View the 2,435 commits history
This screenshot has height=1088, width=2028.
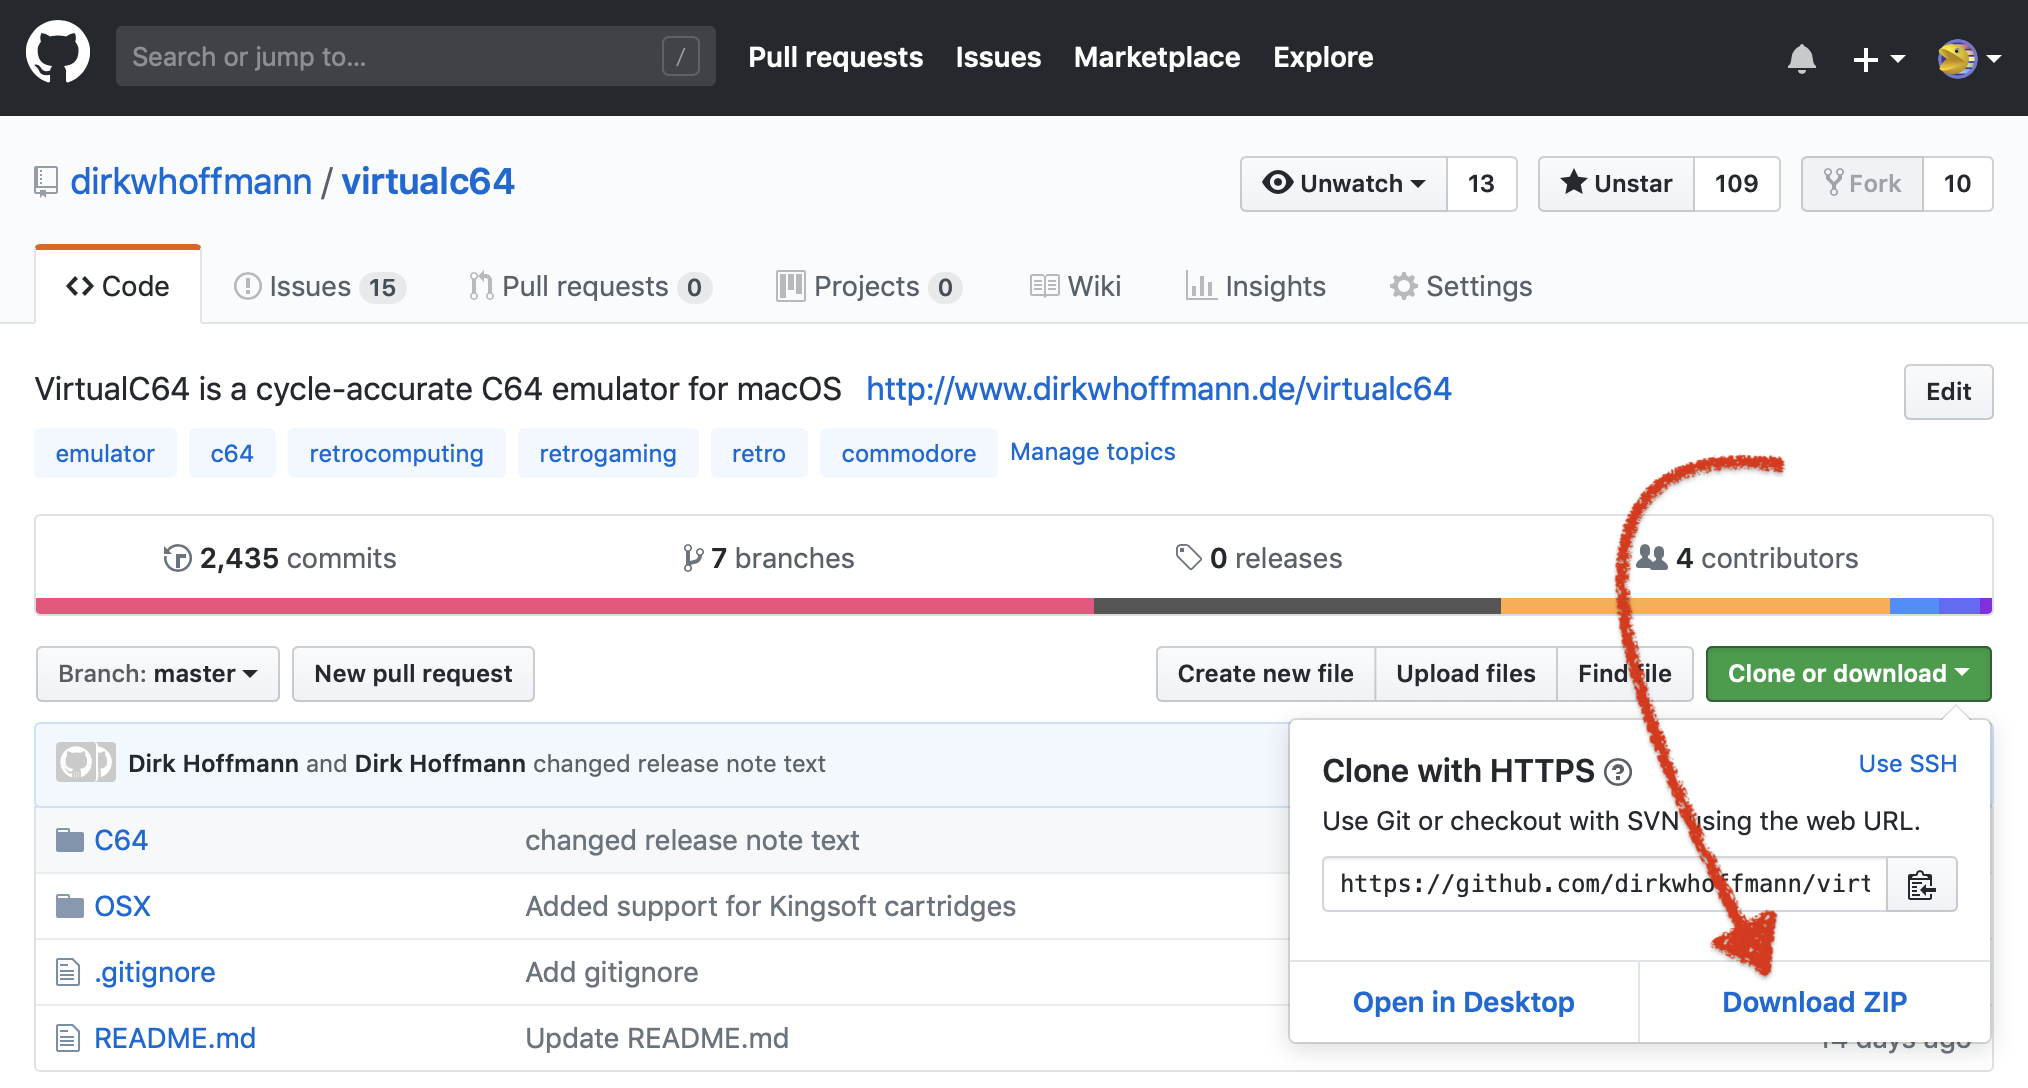[x=280, y=558]
